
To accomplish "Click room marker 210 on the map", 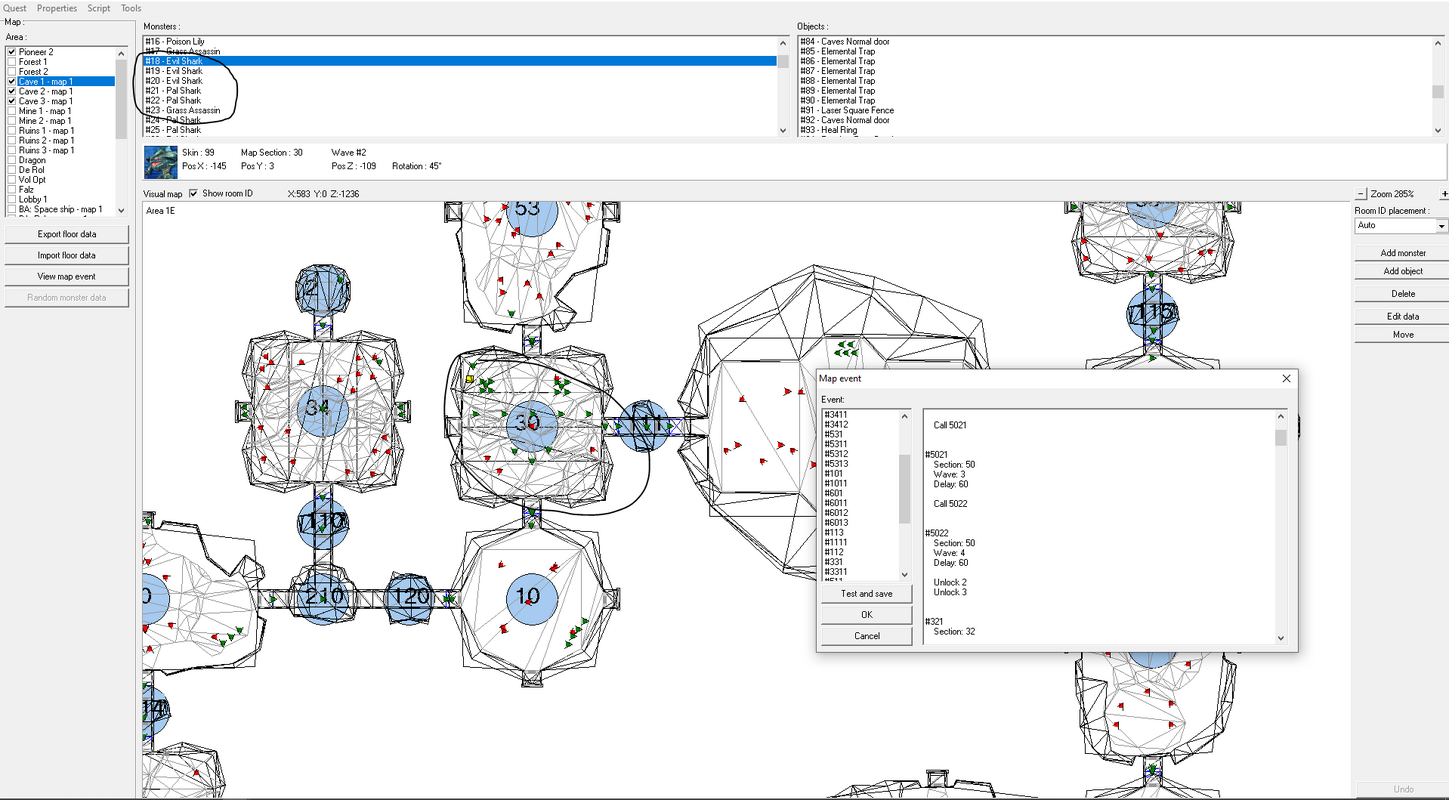I will [x=324, y=597].
